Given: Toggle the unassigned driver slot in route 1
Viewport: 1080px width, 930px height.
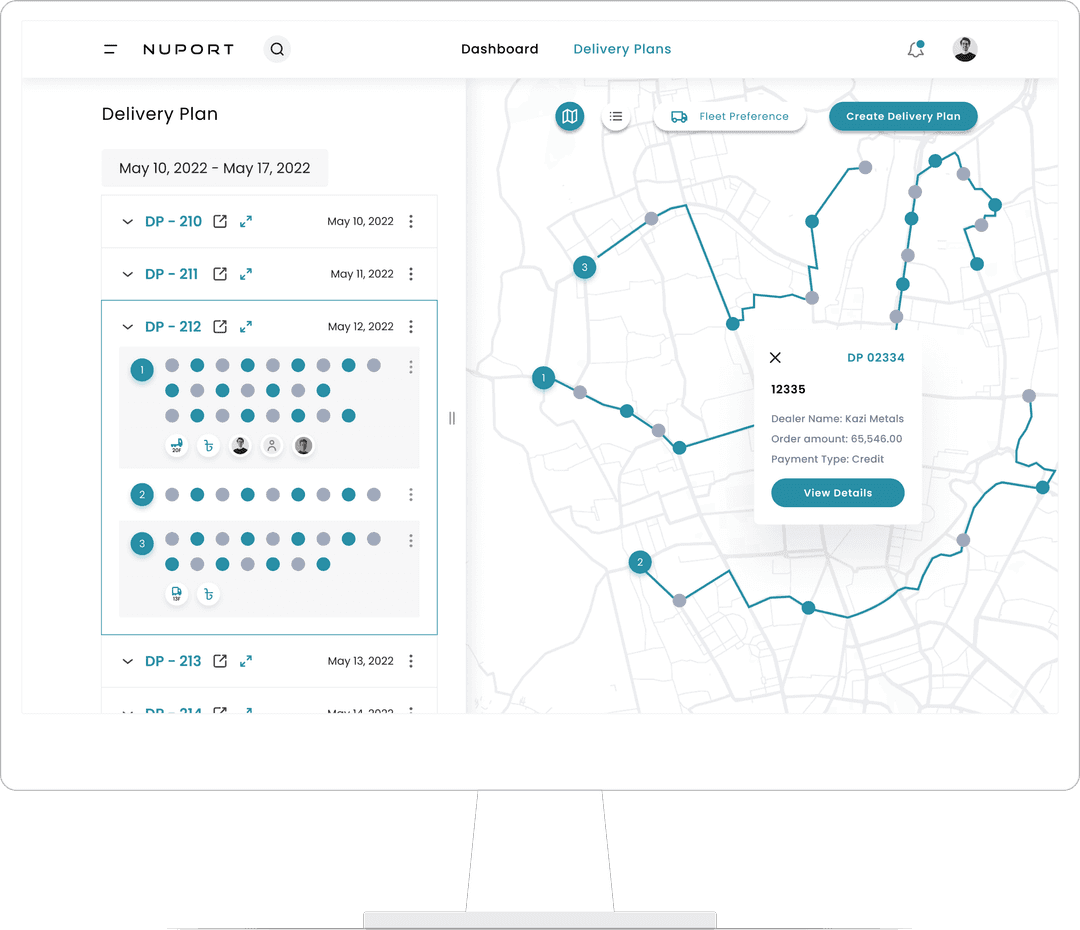Looking at the screenshot, I should point(271,445).
